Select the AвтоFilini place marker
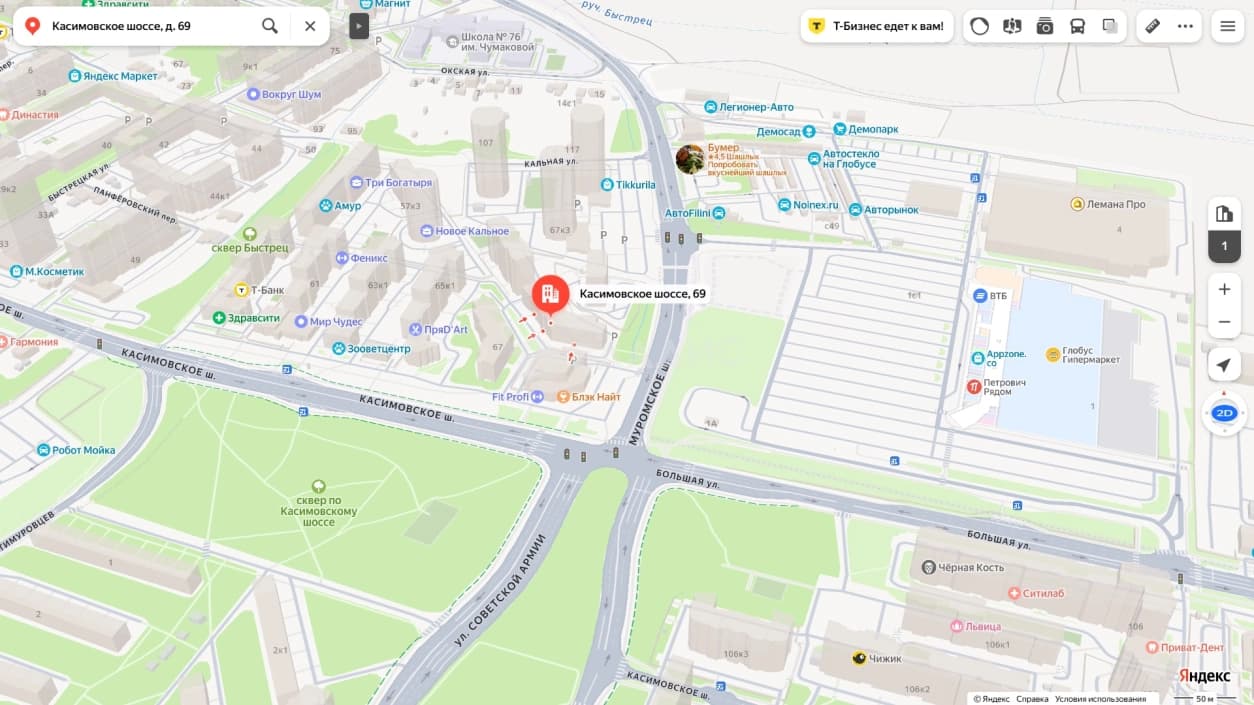Viewport: 1254px width, 705px height. pos(718,213)
